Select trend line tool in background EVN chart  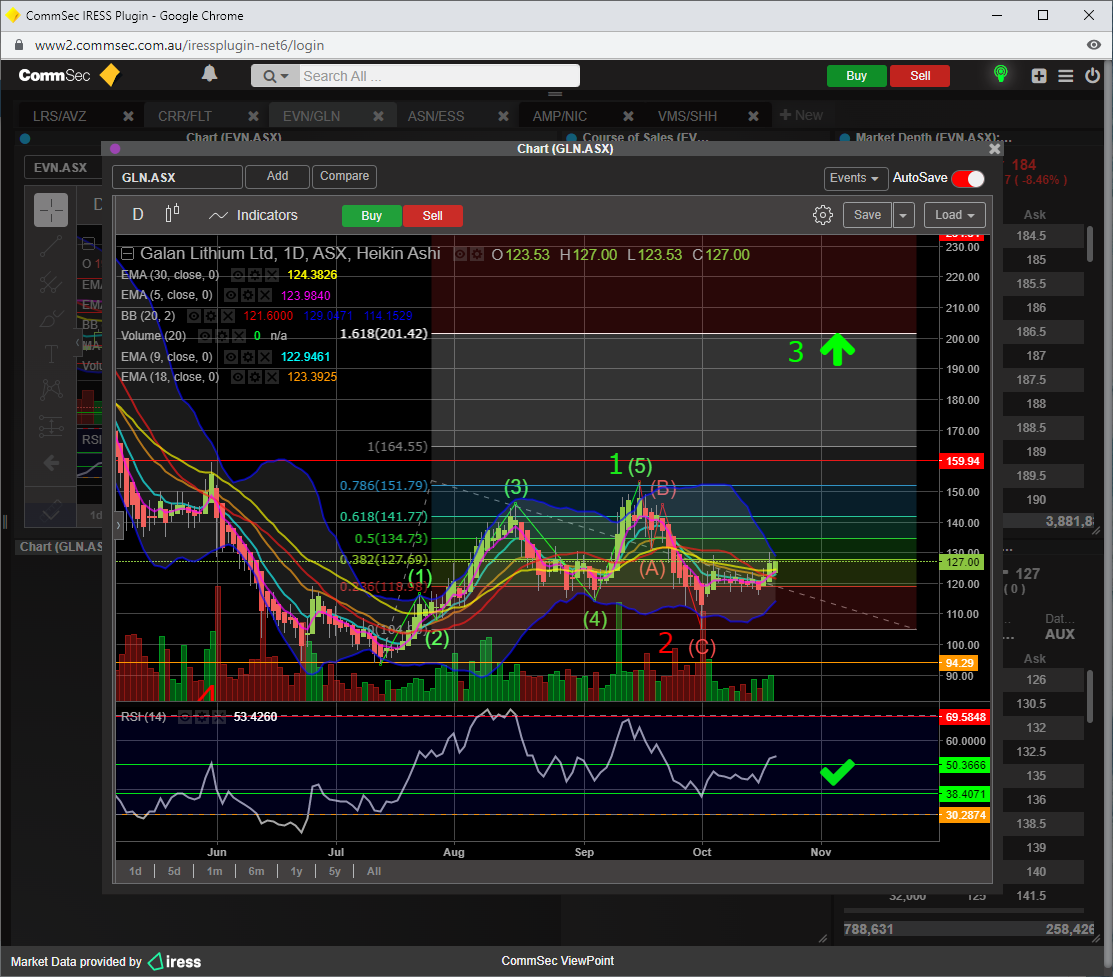pos(51,246)
